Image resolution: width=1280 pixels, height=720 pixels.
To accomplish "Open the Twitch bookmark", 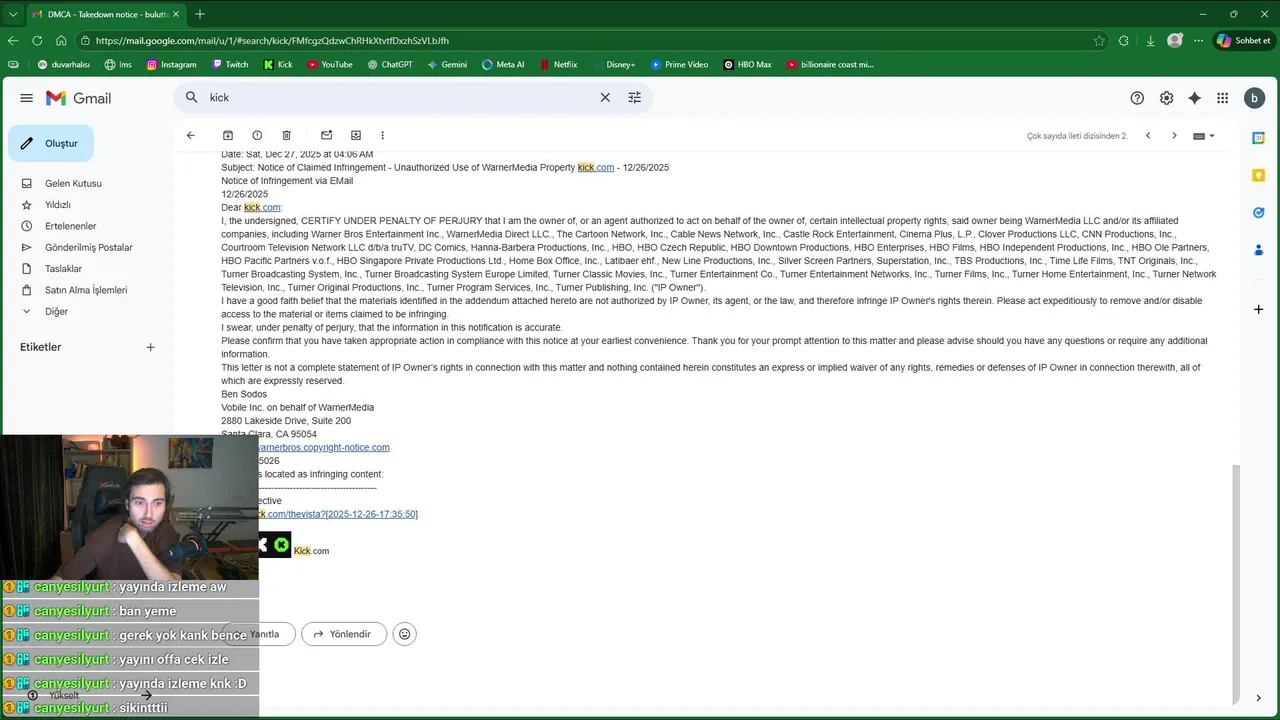I will (230, 64).
